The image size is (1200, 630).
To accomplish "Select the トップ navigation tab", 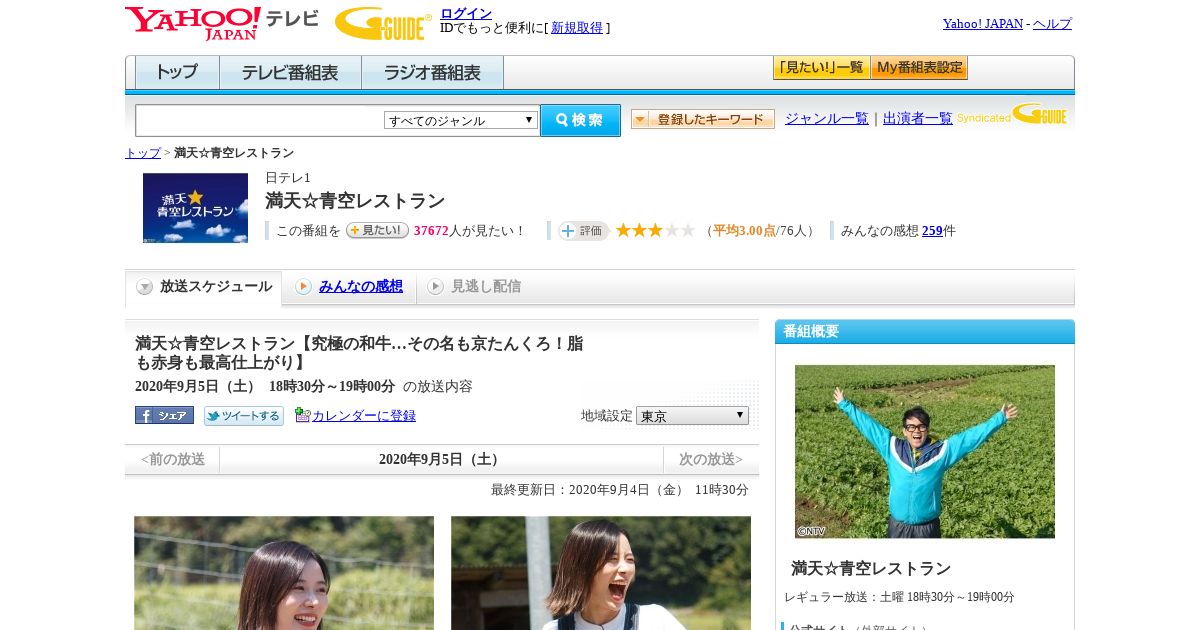I will [177, 73].
